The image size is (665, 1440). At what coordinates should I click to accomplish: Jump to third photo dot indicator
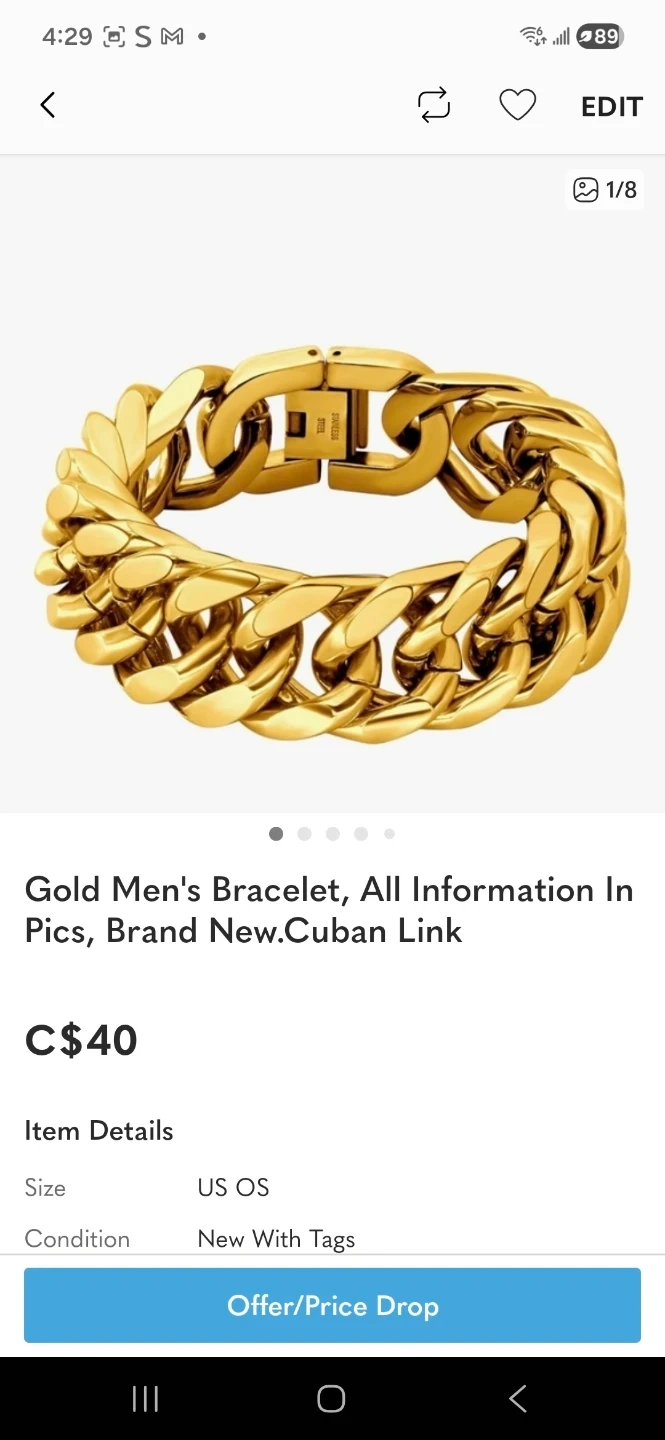(x=332, y=834)
